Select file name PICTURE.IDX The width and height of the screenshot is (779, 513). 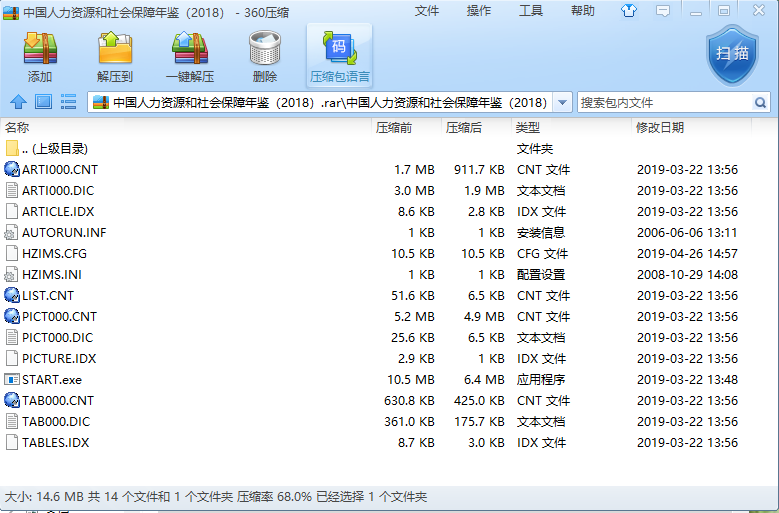[59, 359]
